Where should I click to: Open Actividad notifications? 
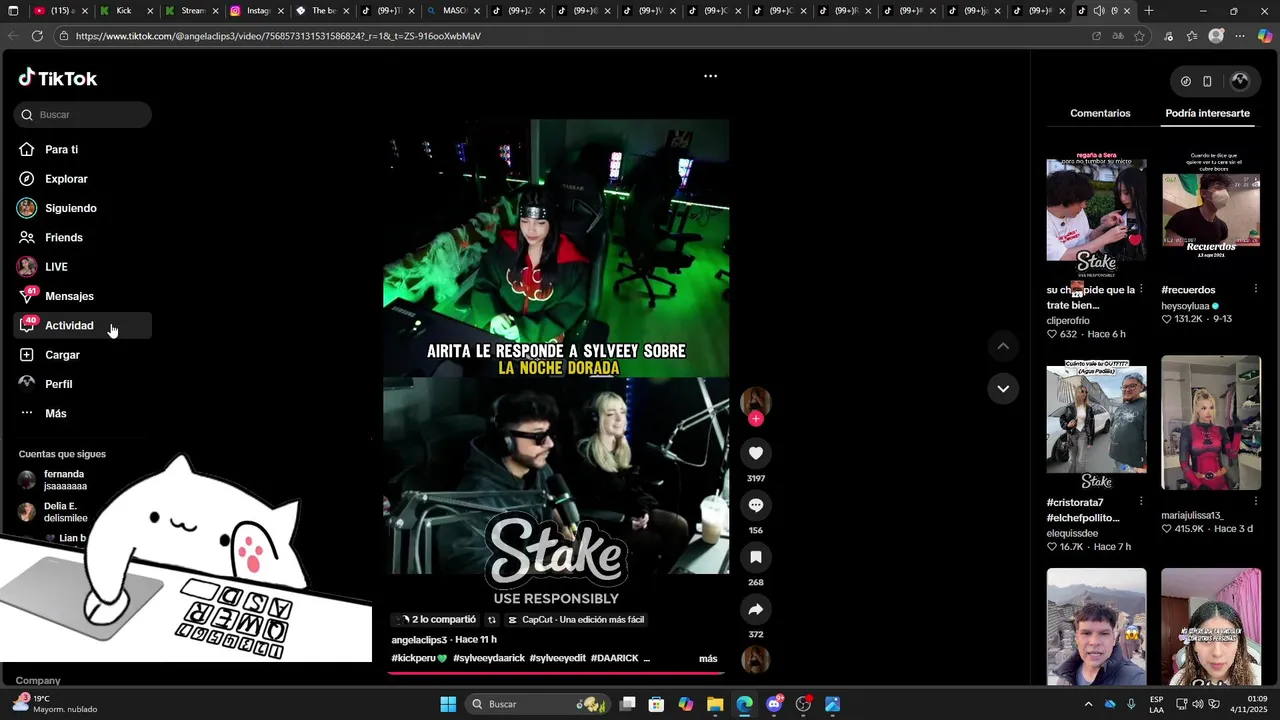tap(82, 325)
